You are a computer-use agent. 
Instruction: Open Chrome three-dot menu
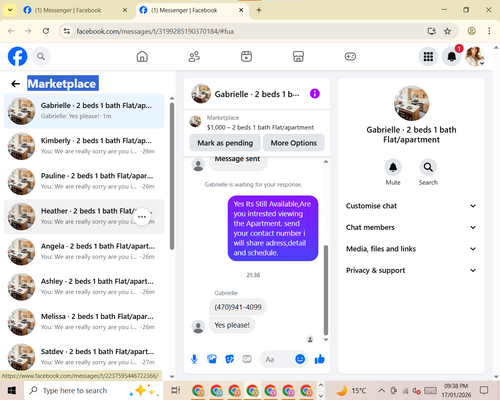click(x=489, y=31)
